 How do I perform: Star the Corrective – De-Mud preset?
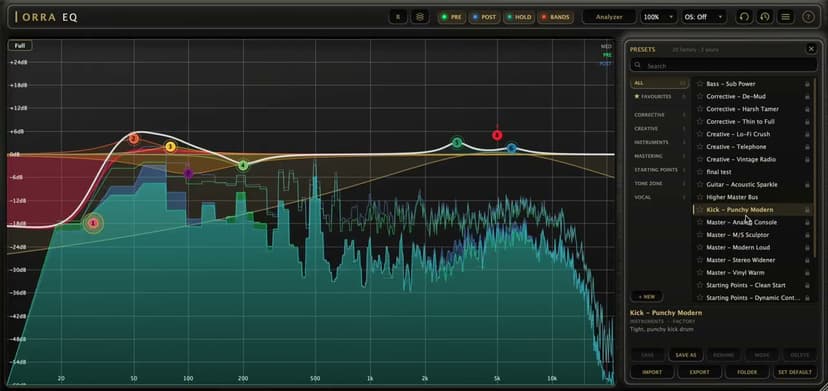tap(700, 96)
